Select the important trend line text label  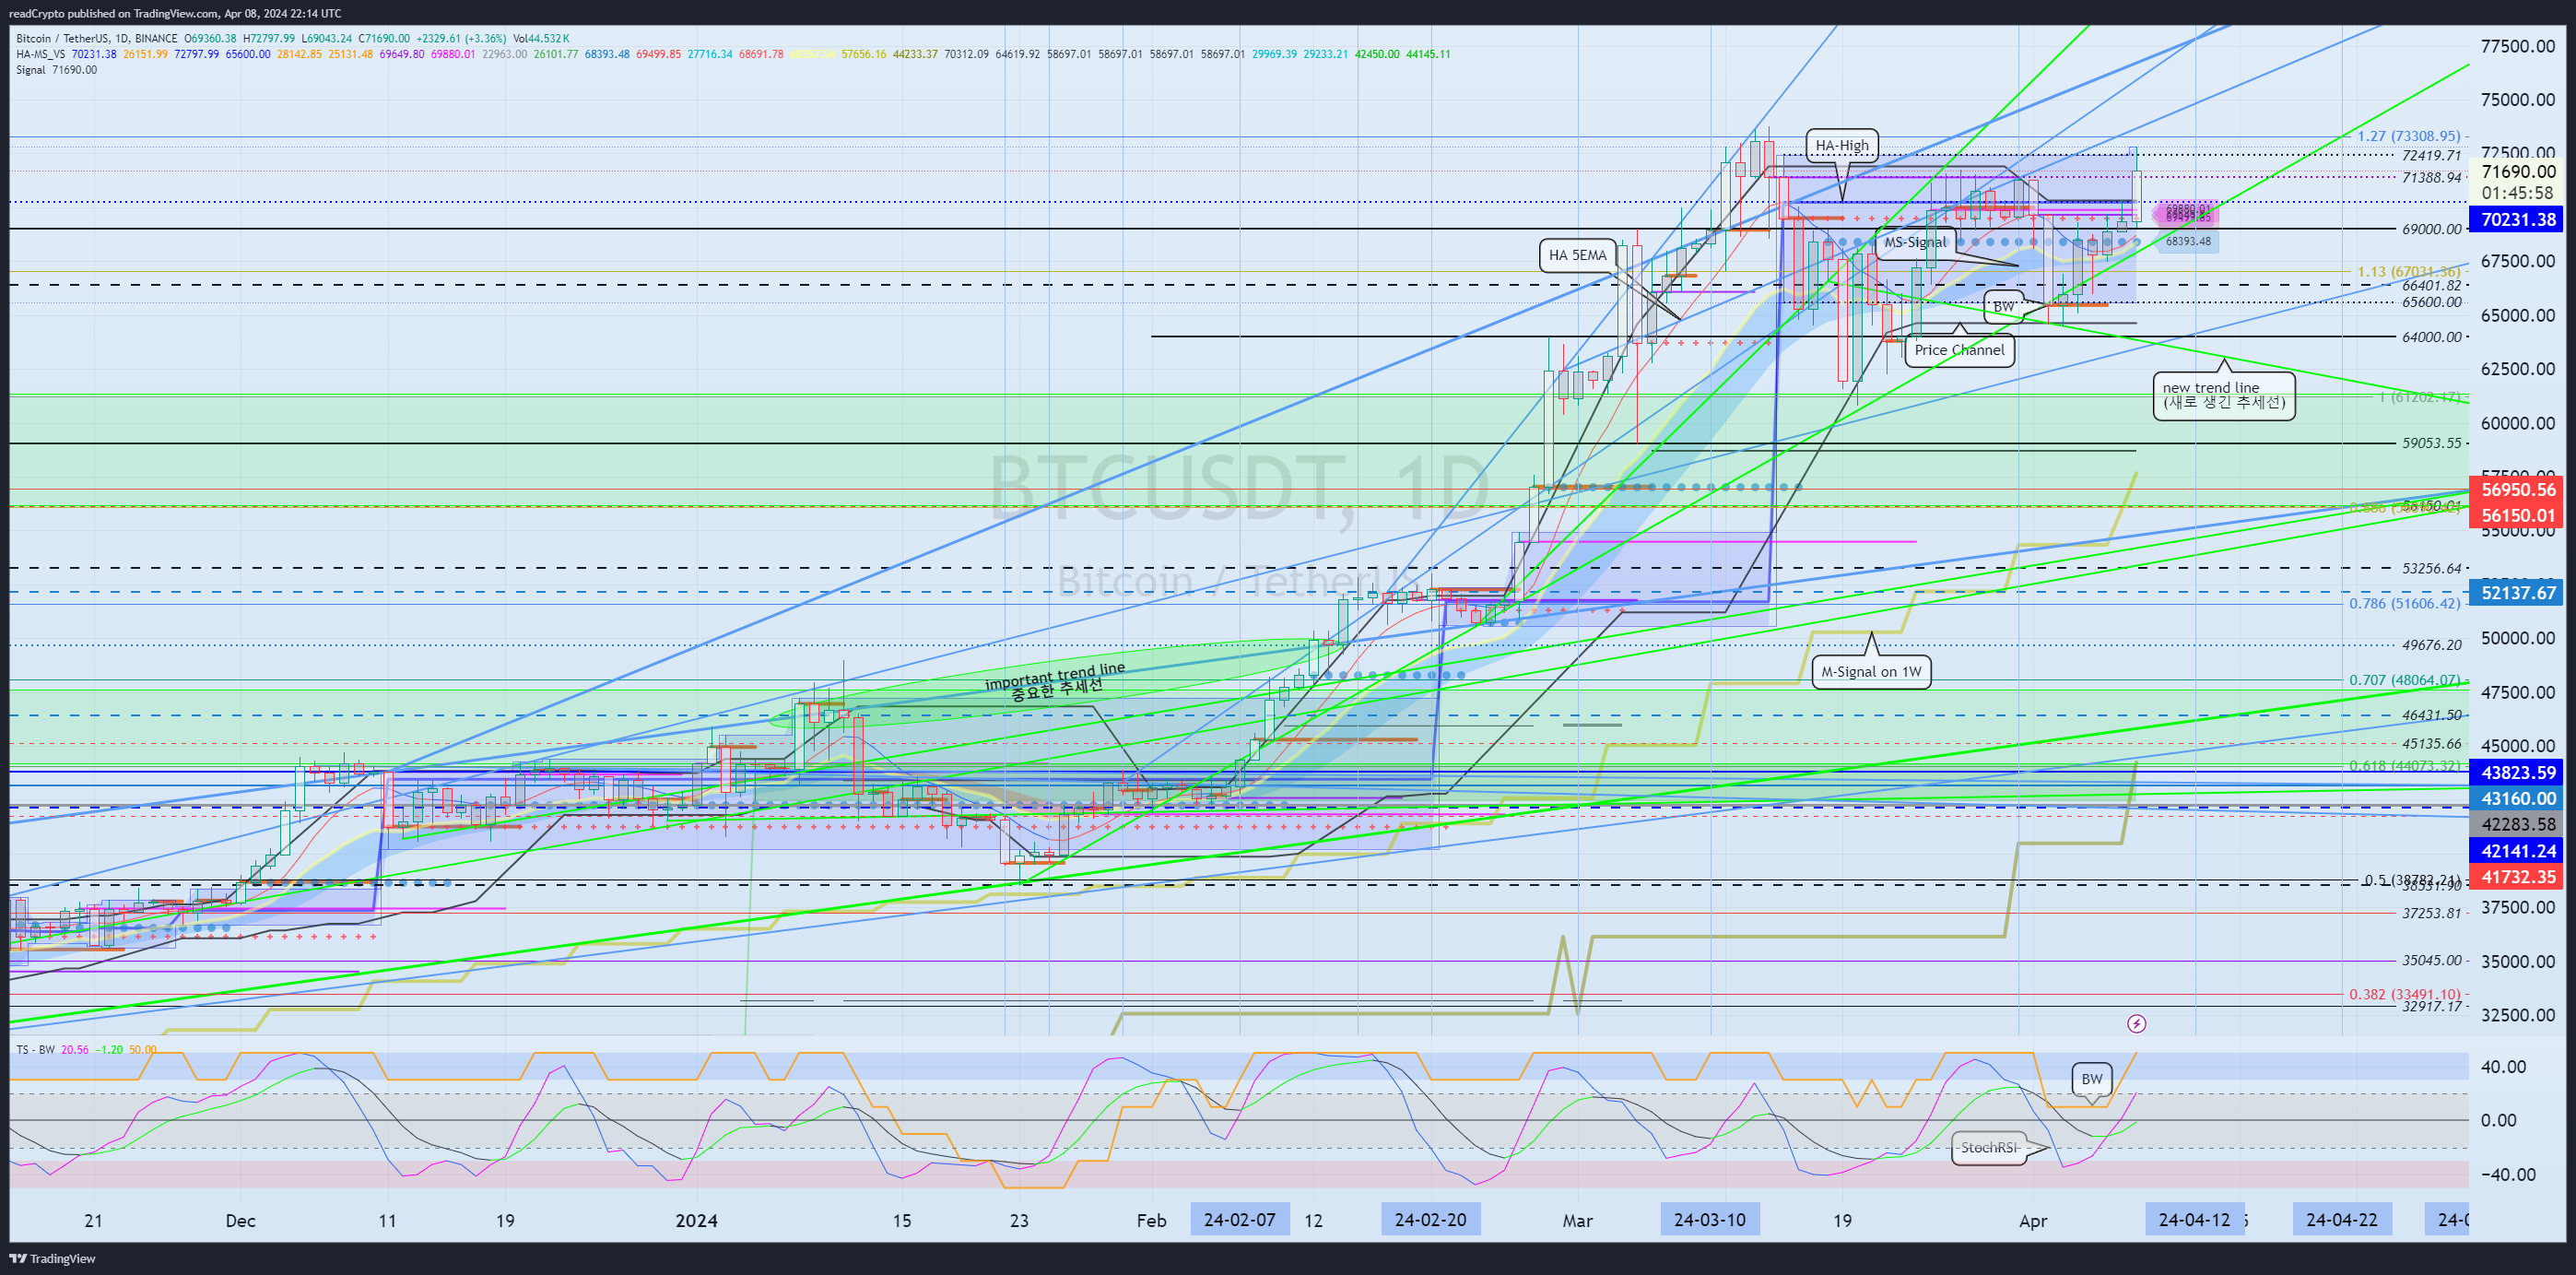[x=1055, y=680]
